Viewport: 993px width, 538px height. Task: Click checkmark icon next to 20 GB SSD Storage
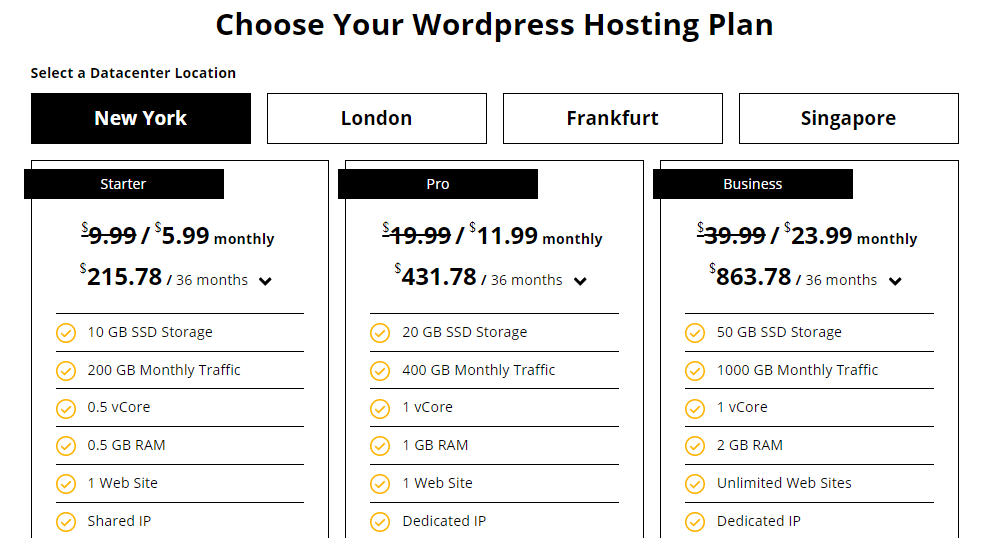[380, 333]
